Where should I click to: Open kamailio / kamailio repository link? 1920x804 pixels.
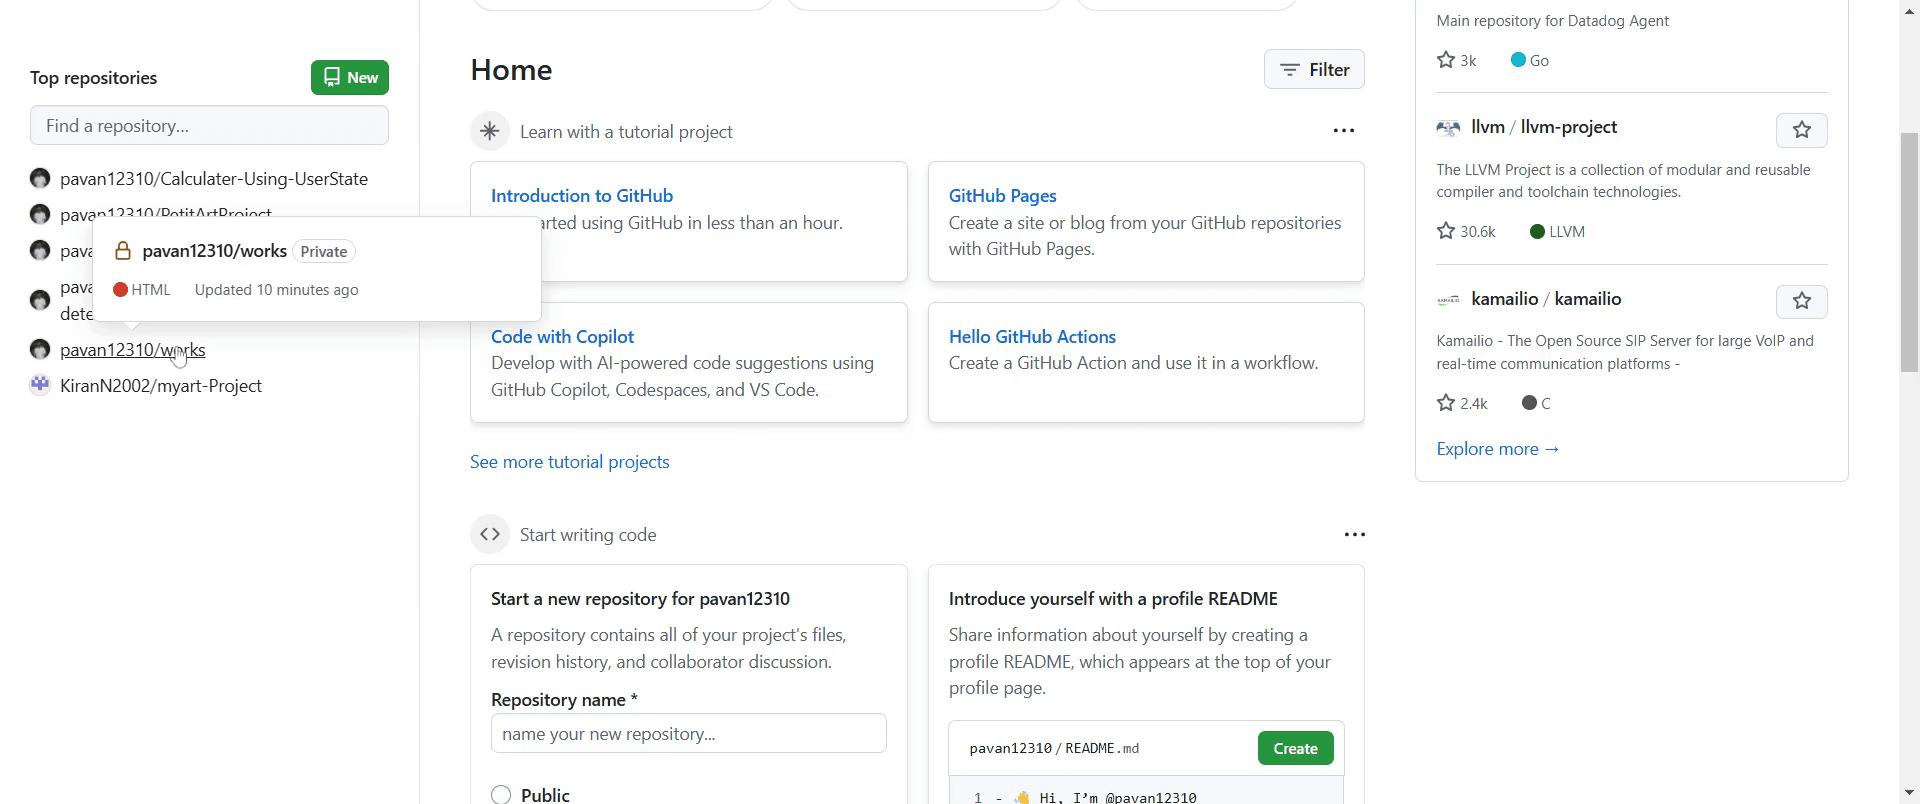coord(1547,299)
